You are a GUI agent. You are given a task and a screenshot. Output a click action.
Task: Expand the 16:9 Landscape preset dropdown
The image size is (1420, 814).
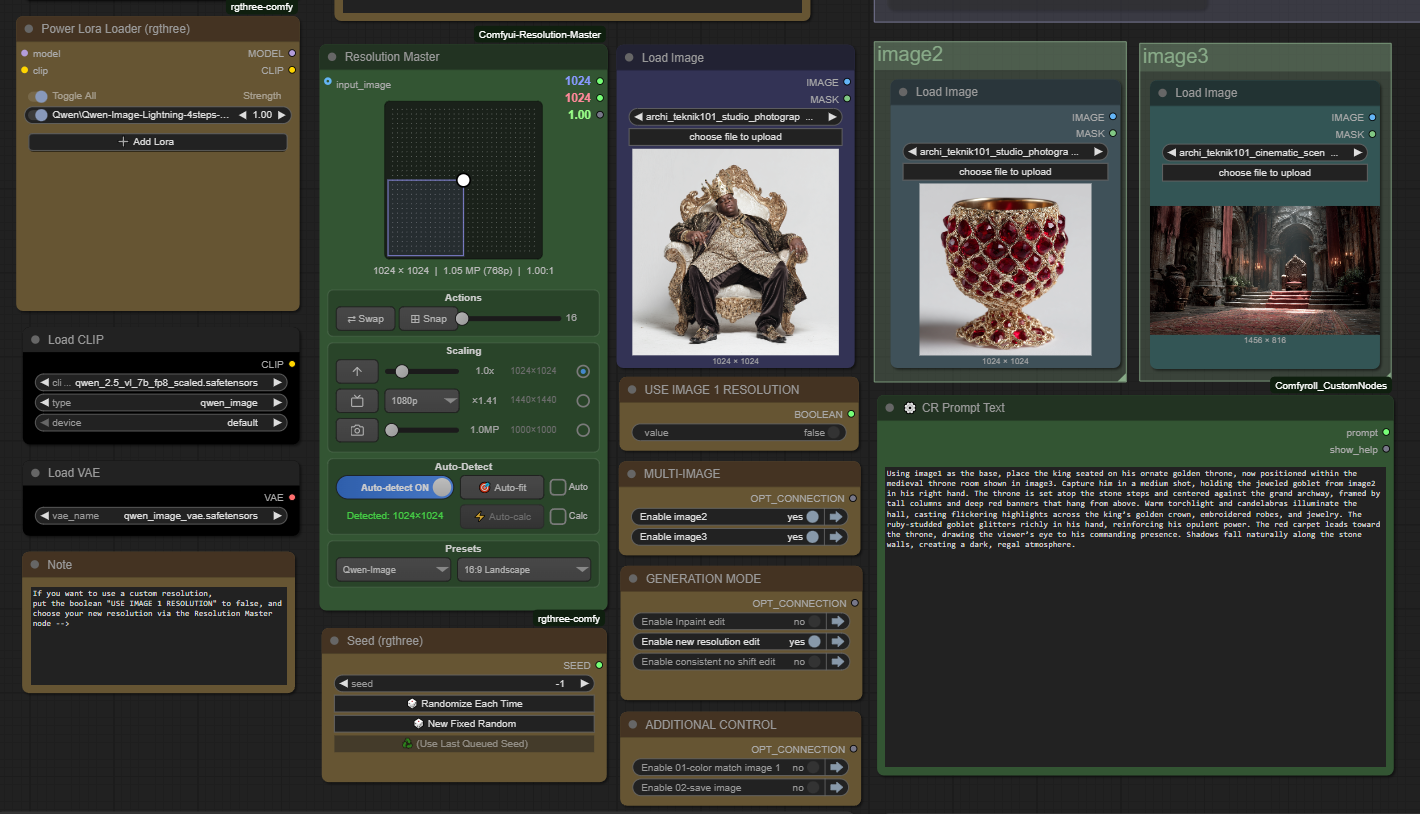523,570
